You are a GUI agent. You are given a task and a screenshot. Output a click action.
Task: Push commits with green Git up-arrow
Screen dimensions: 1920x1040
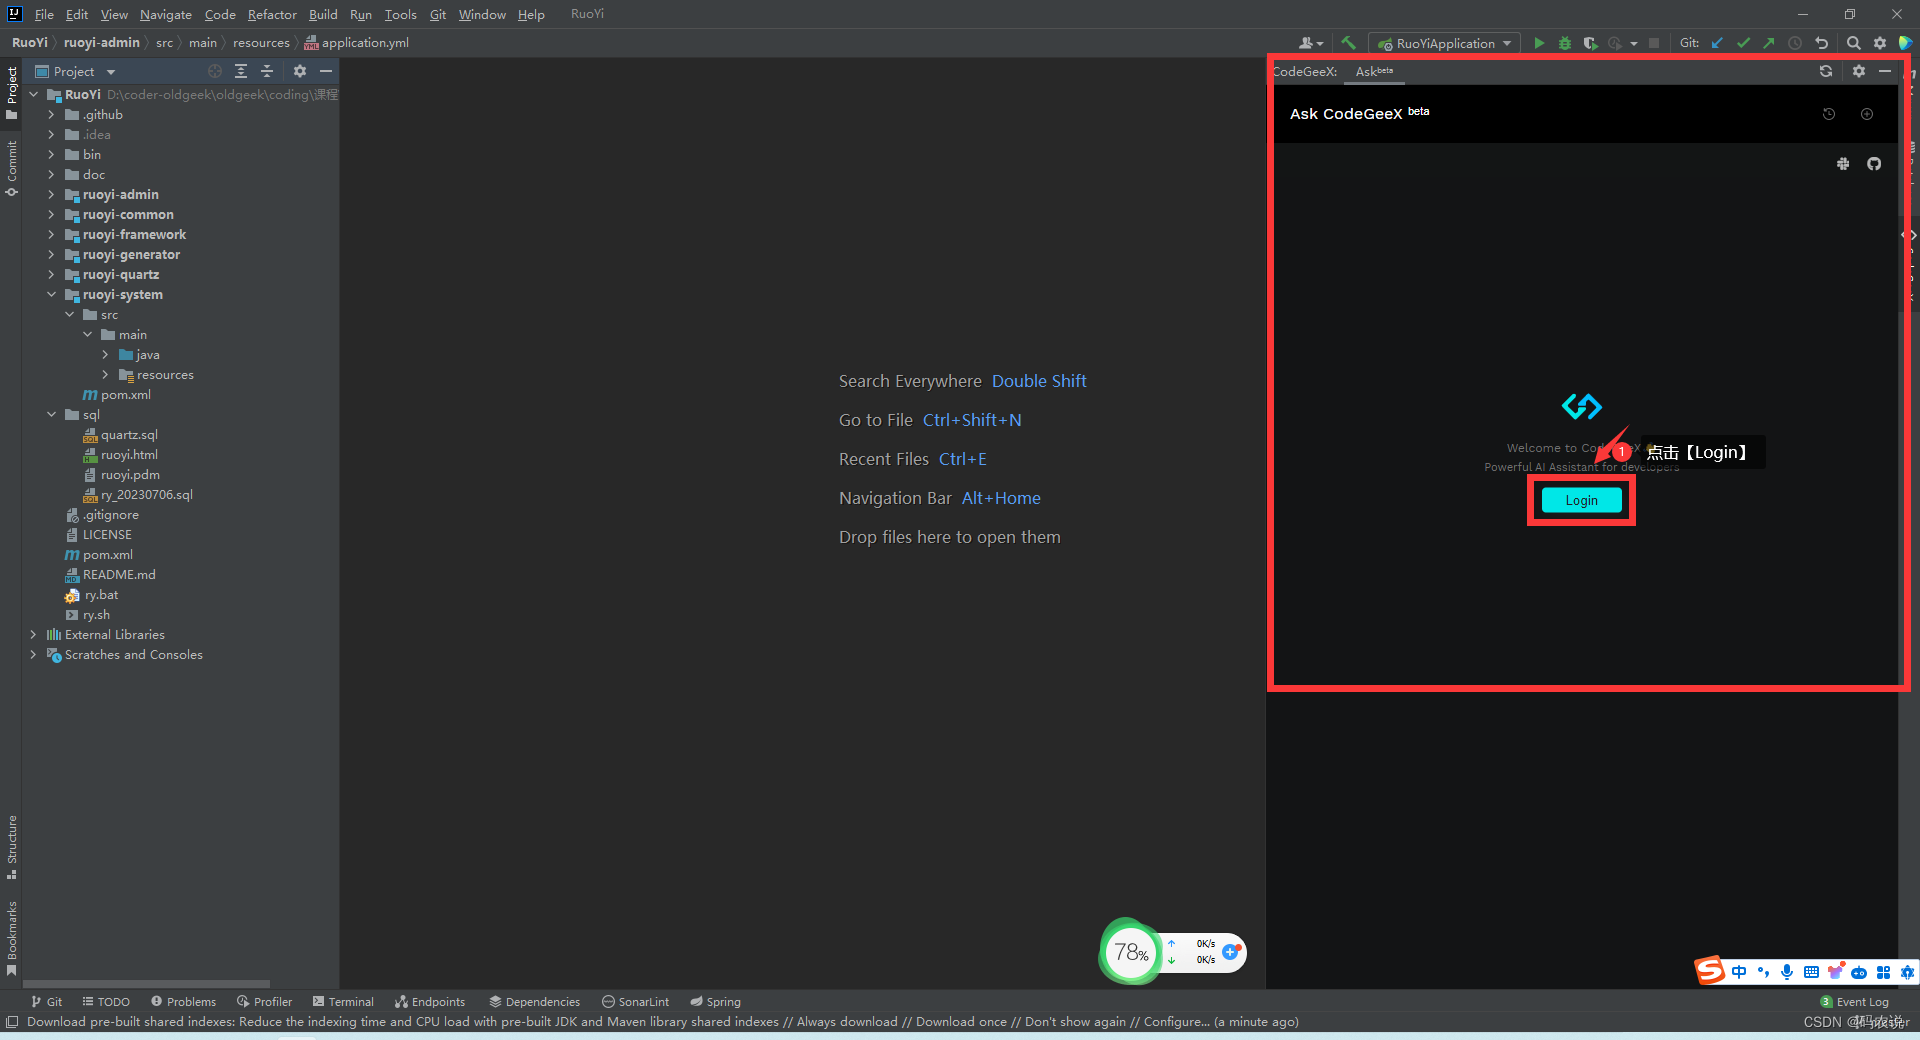[1769, 43]
